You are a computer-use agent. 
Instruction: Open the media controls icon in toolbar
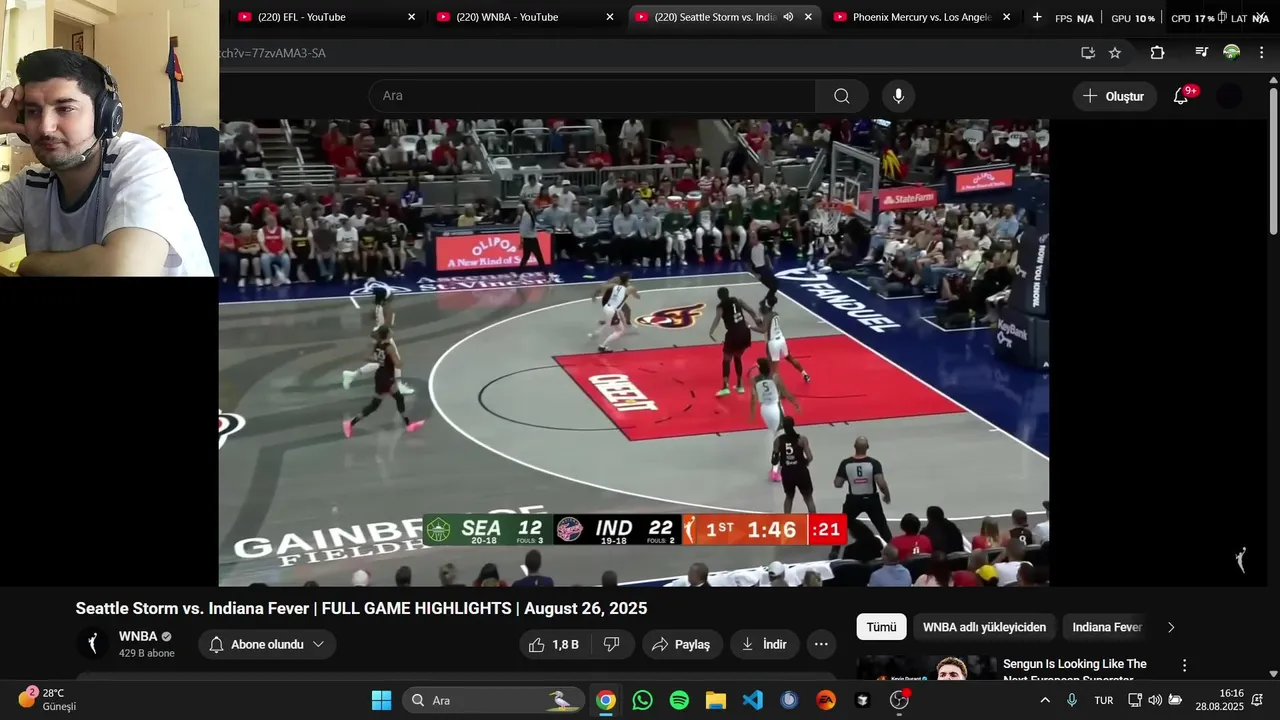[x=1202, y=52]
